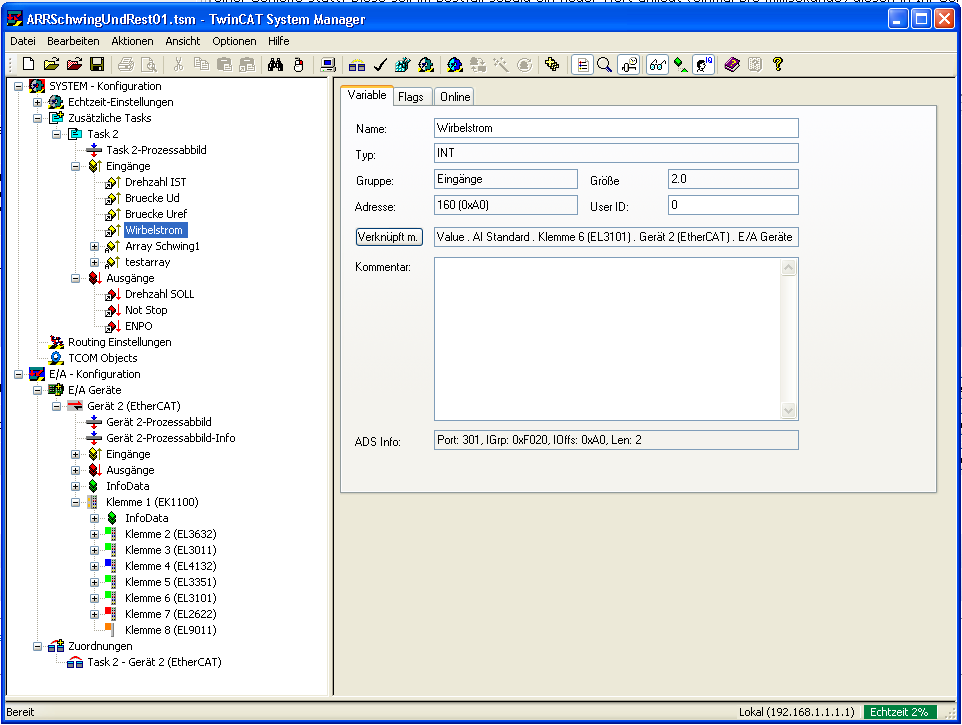Select Klemme 4 (EL4132) terminal
This screenshot has height=725, width=962.
[170, 566]
